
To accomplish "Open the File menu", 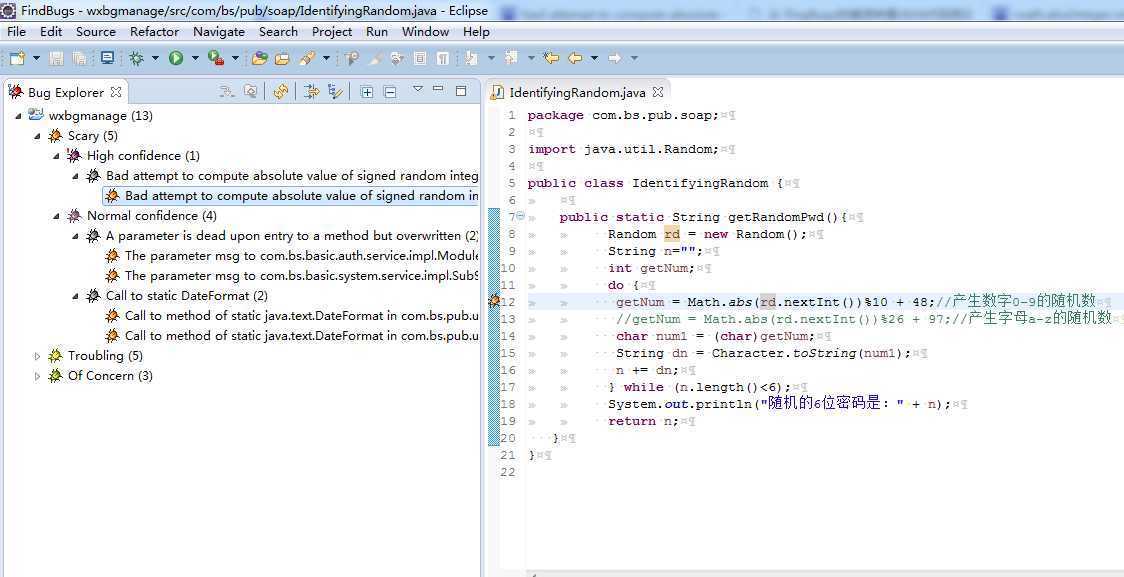I will tap(16, 32).
